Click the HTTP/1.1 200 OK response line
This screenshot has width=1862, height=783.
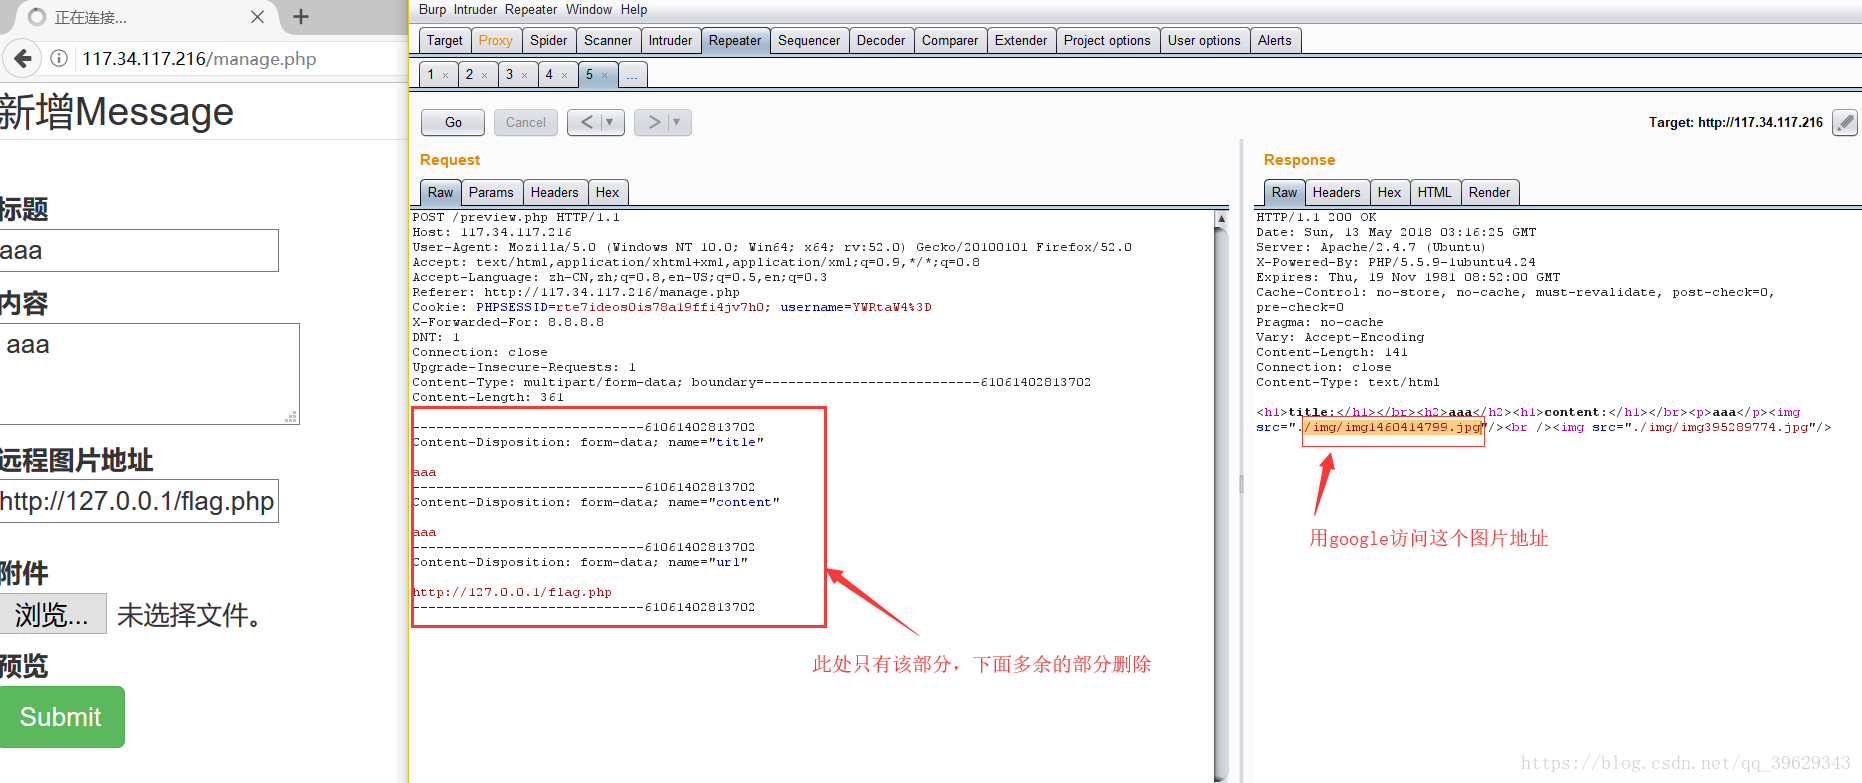[x=1316, y=217]
